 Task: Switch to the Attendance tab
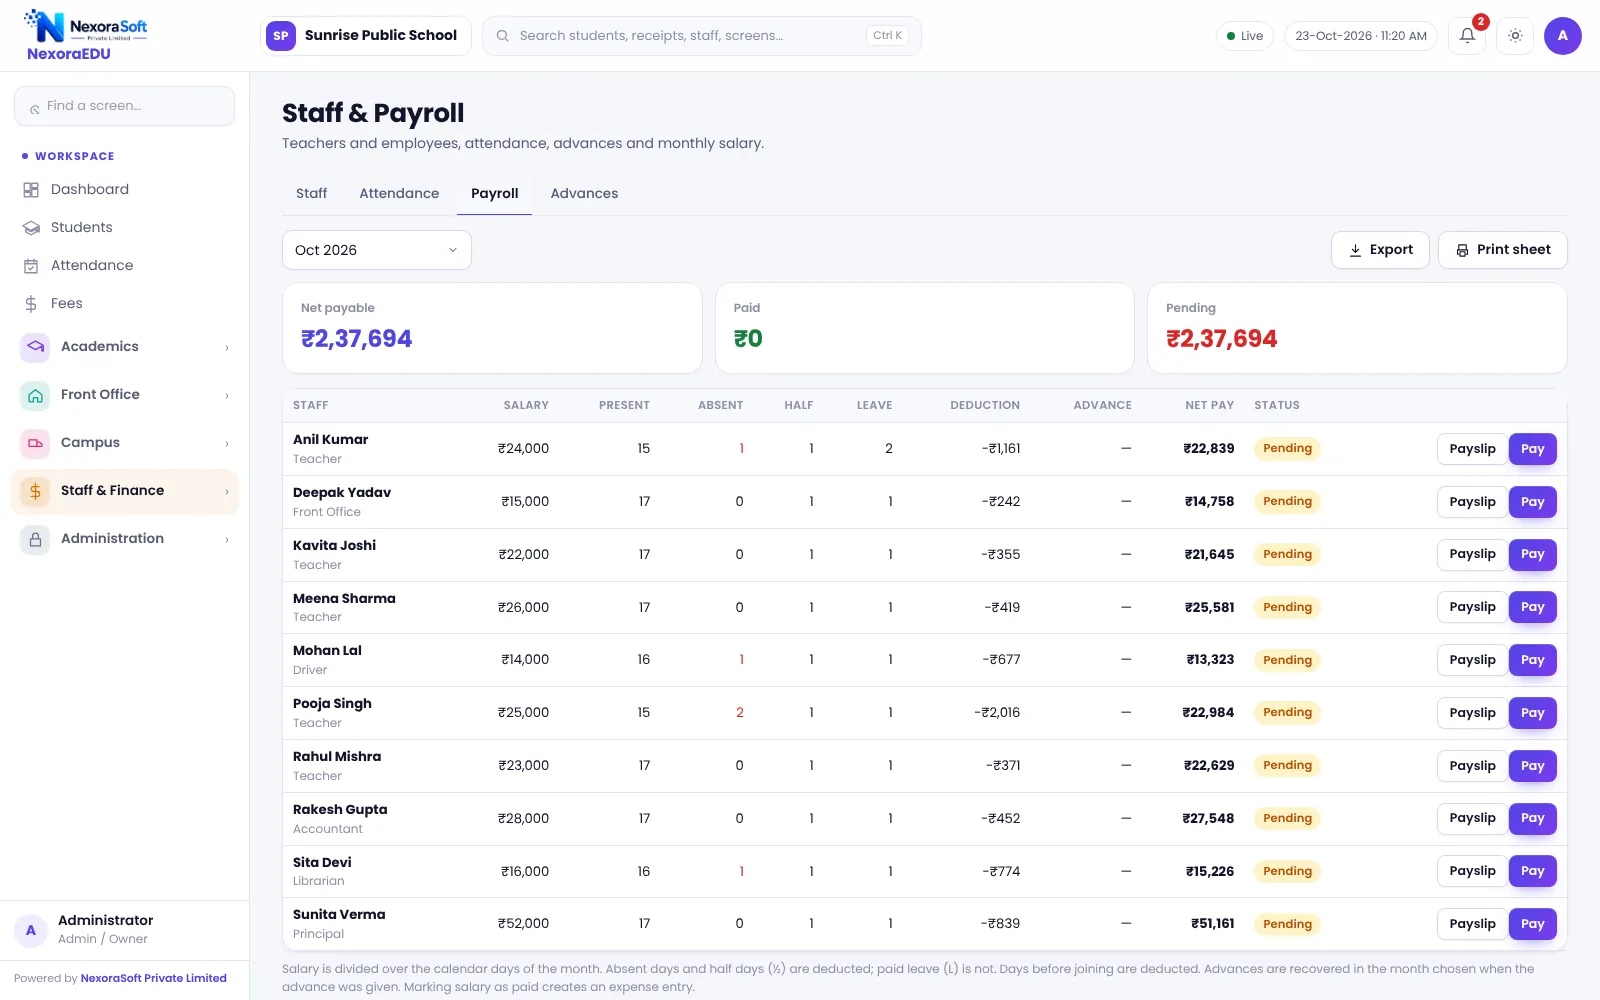[399, 194]
